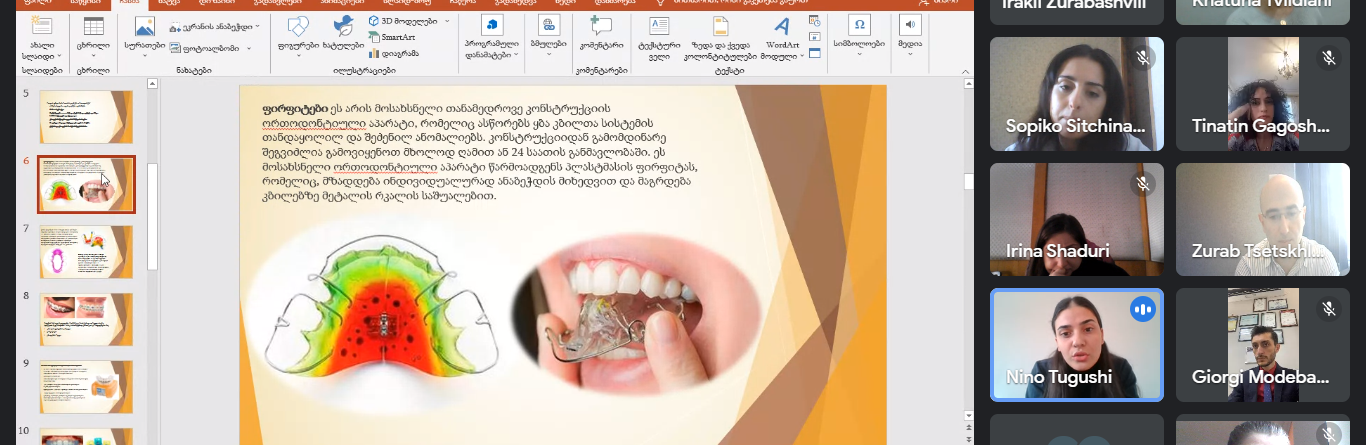
Task: Click the main slide vertical scrollbar
Action: [x=968, y=182]
